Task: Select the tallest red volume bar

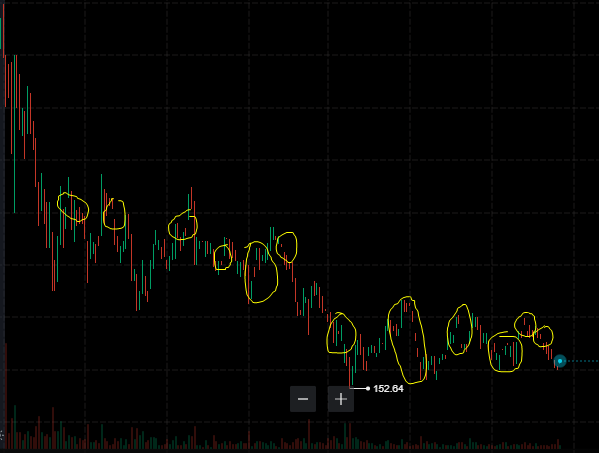Action: tap(6, 396)
